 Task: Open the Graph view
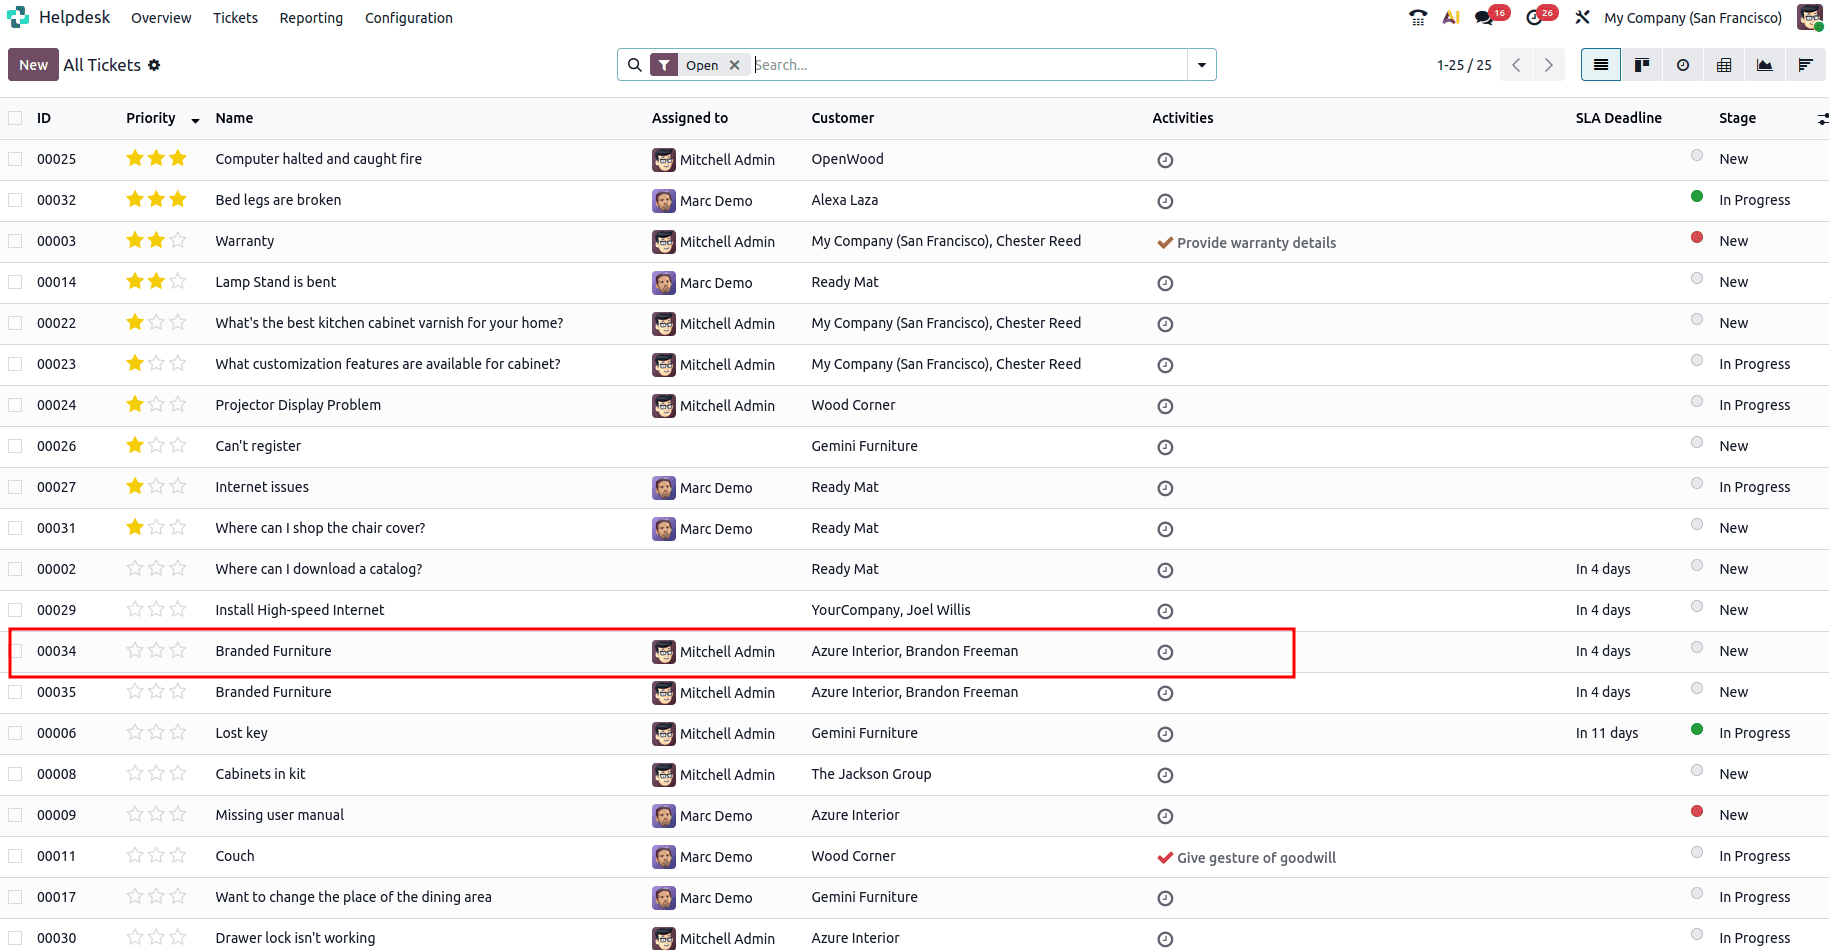click(1764, 64)
